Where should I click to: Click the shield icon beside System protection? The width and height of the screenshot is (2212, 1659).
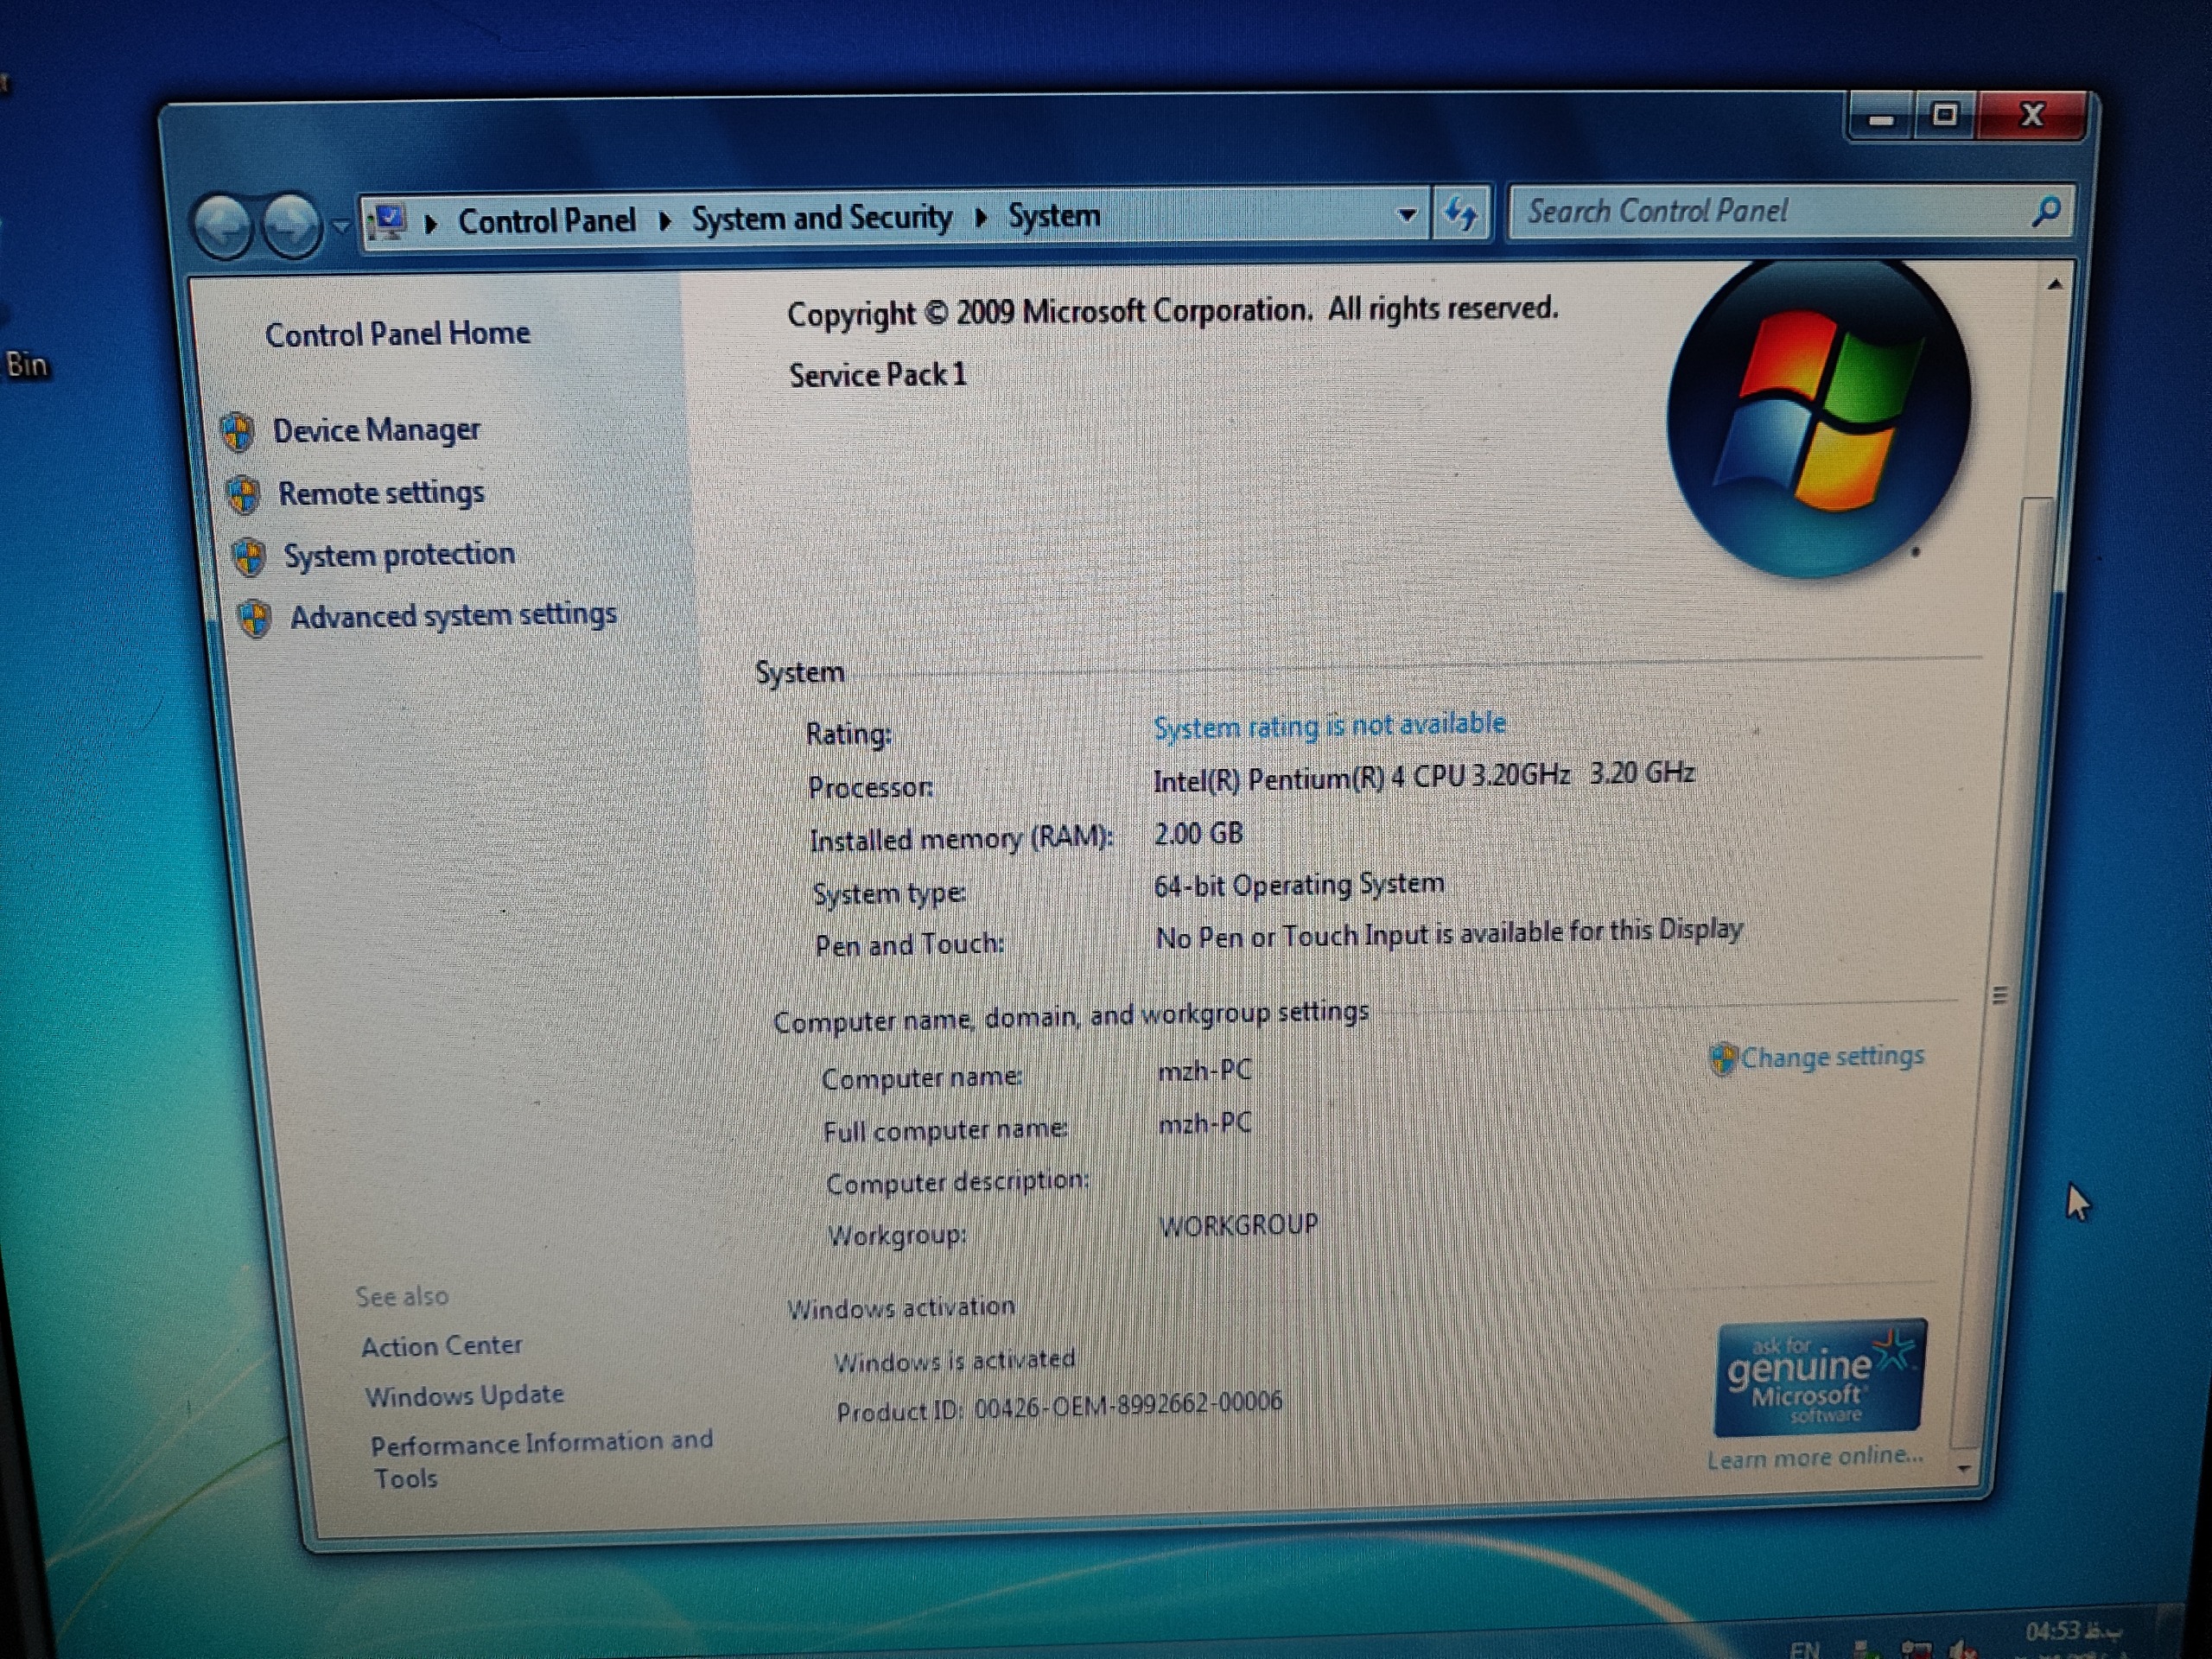249,557
